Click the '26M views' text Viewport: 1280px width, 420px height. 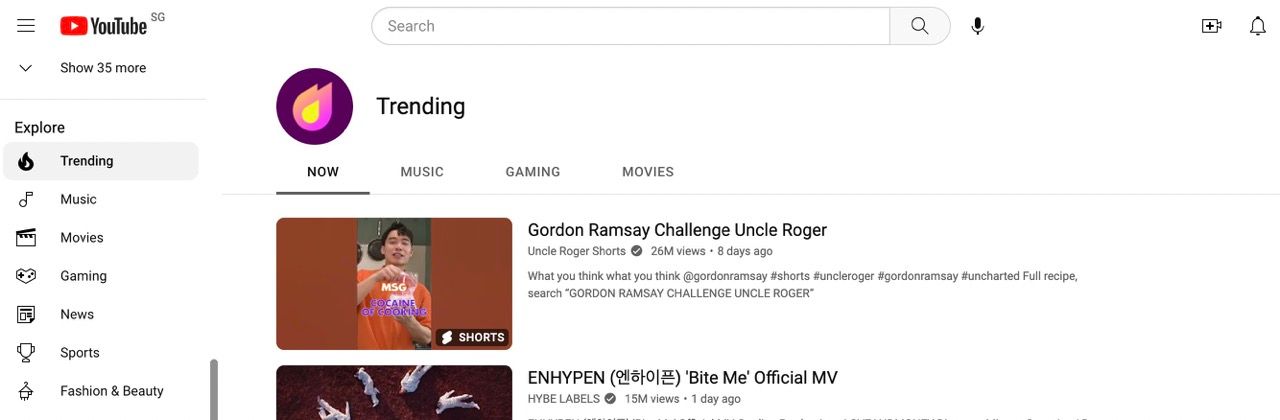pyautogui.click(x=678, y=251)
